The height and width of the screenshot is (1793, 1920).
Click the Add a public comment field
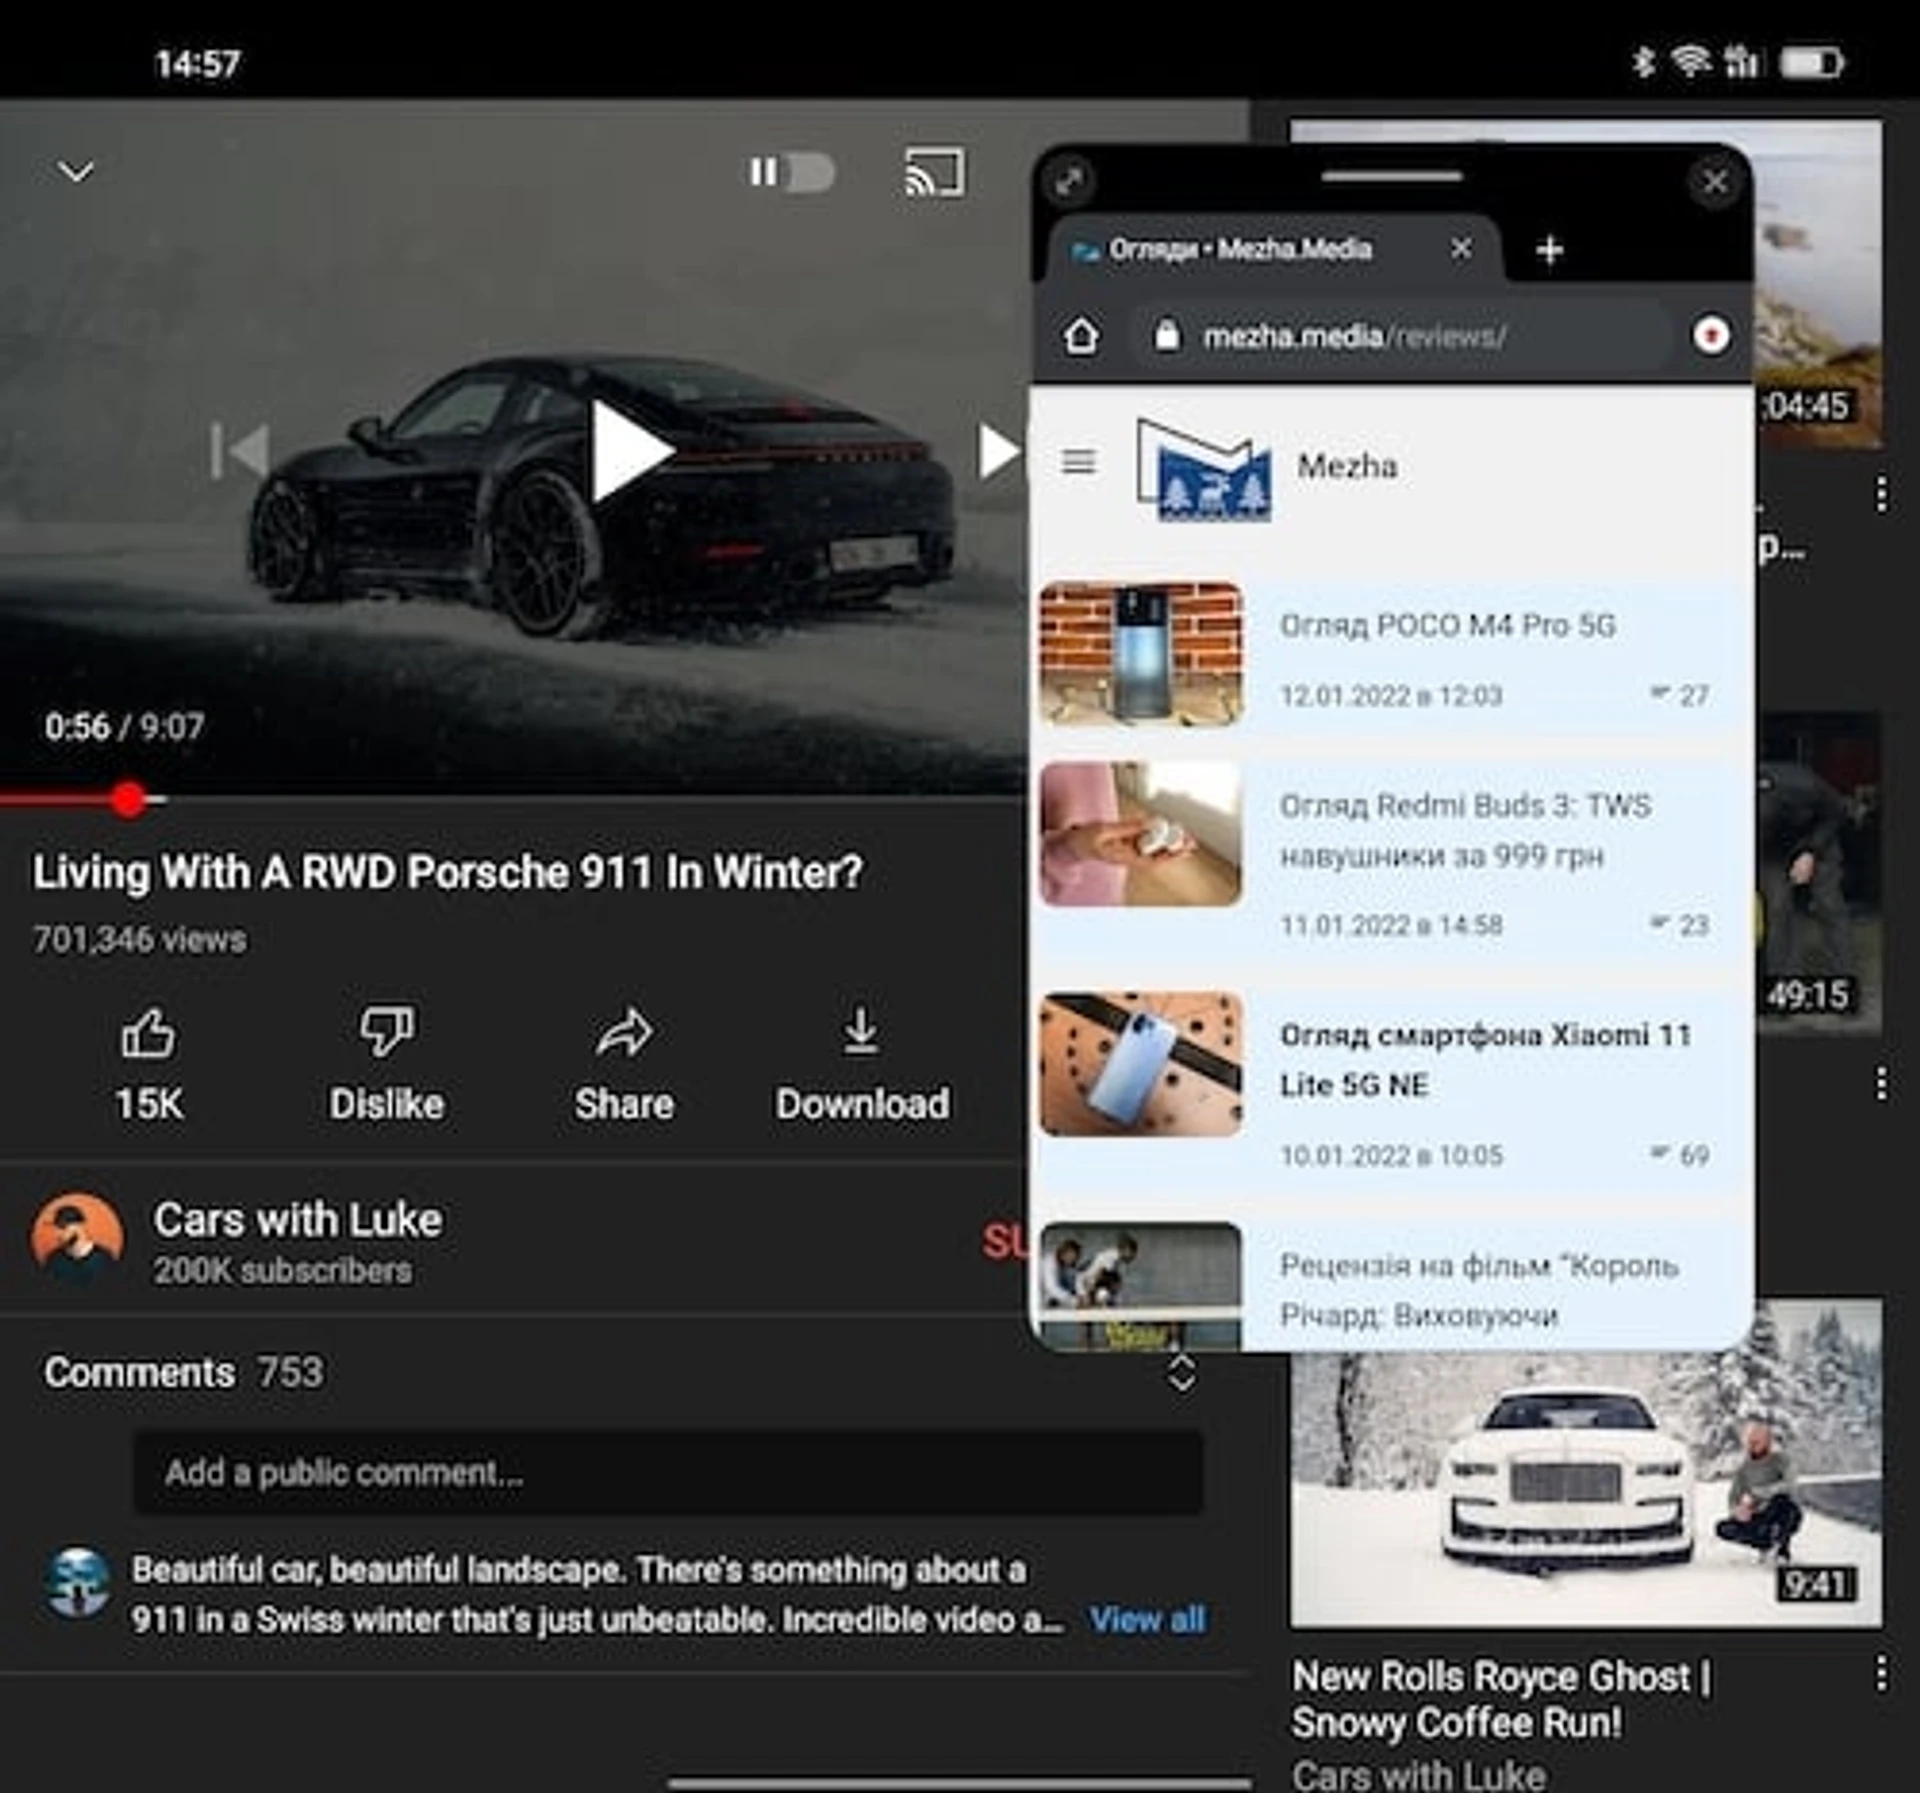click(668, 1472)
